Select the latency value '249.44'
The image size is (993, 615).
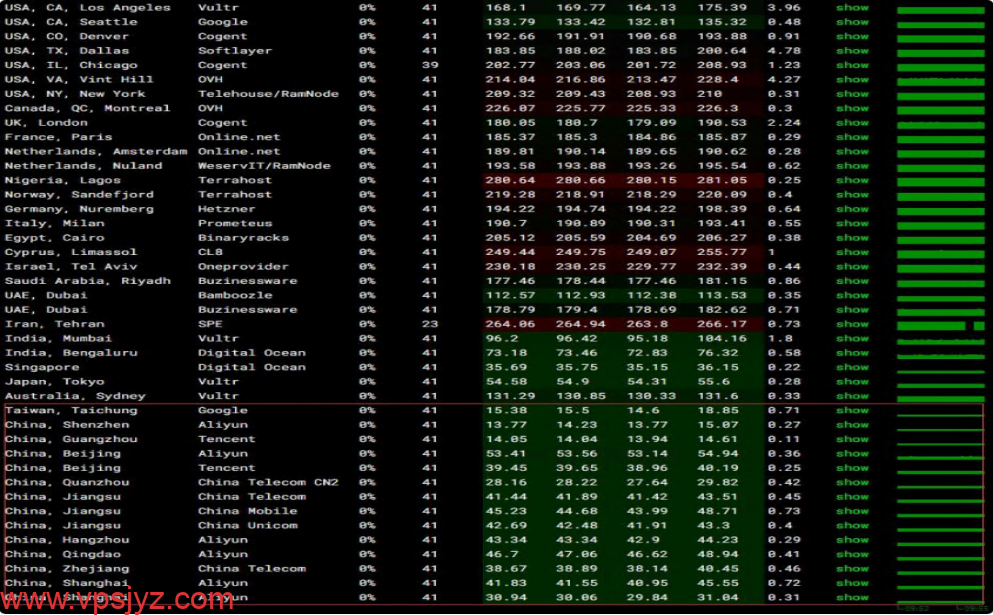(x=510, y=252)
